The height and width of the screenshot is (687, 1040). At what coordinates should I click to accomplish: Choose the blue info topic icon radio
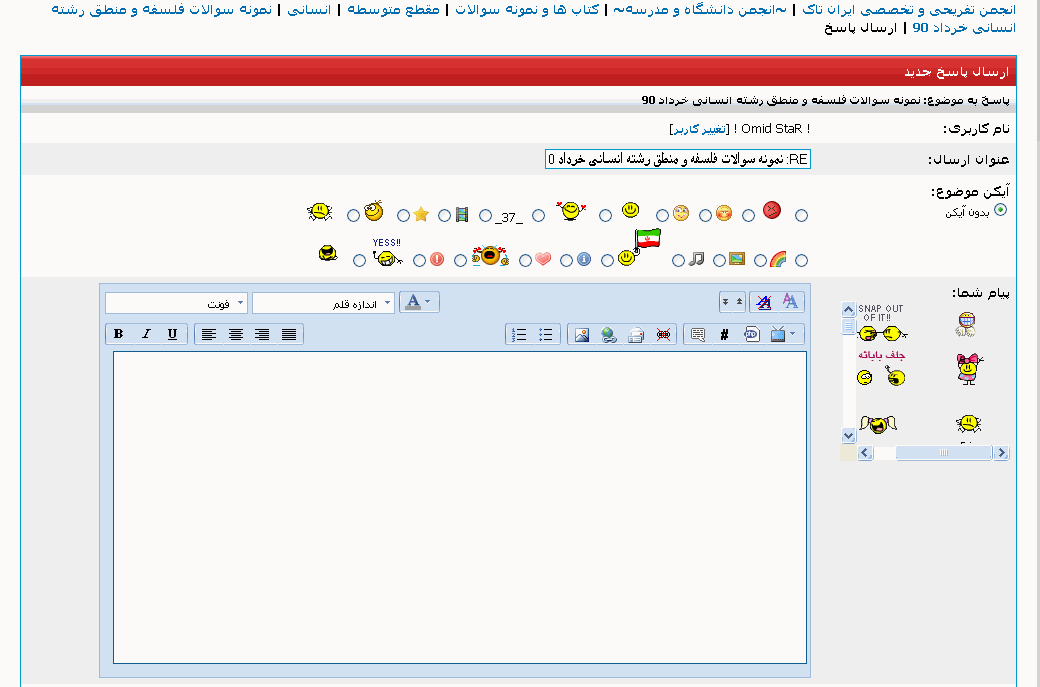click(x=608, y=261)
